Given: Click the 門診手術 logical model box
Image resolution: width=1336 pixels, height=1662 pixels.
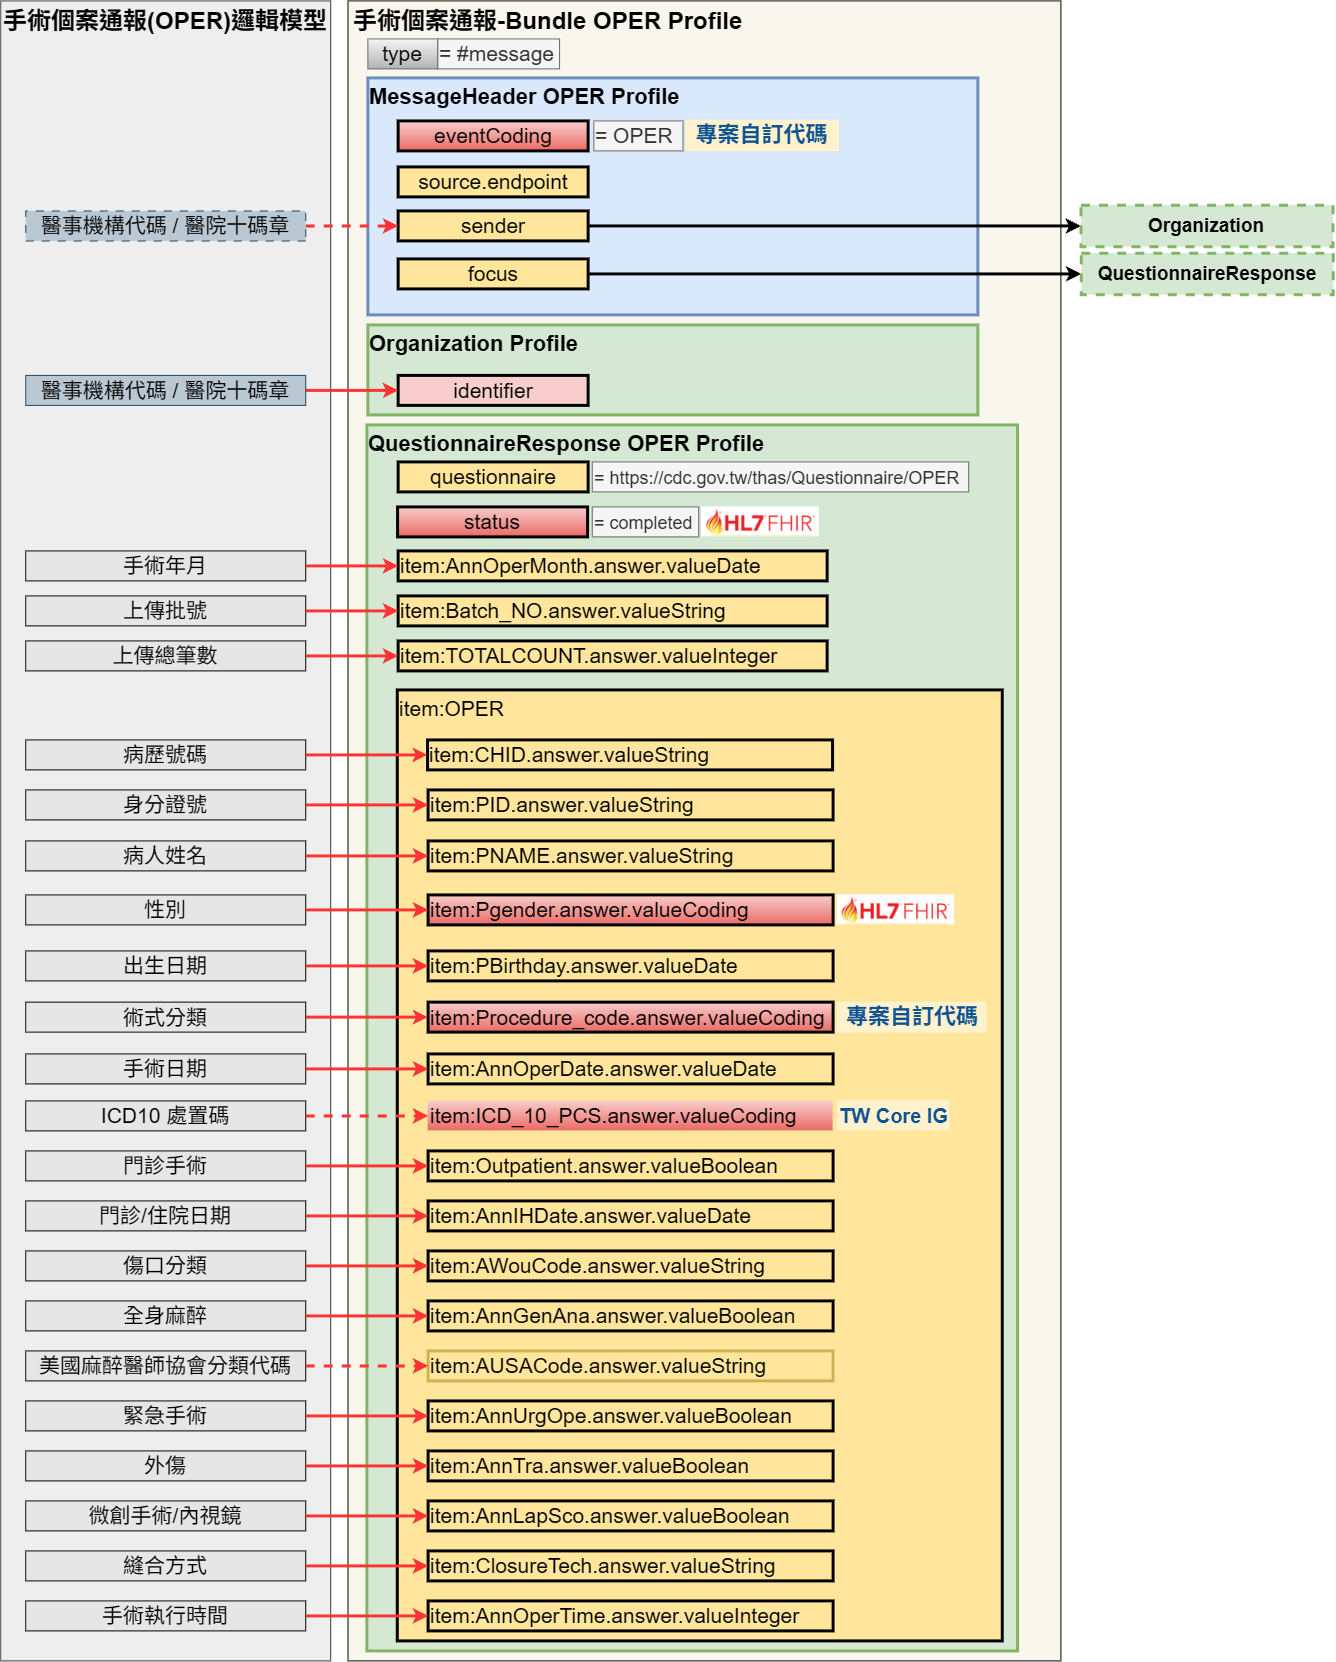Looking at the screenshot, I should [x=166, y=1166].
